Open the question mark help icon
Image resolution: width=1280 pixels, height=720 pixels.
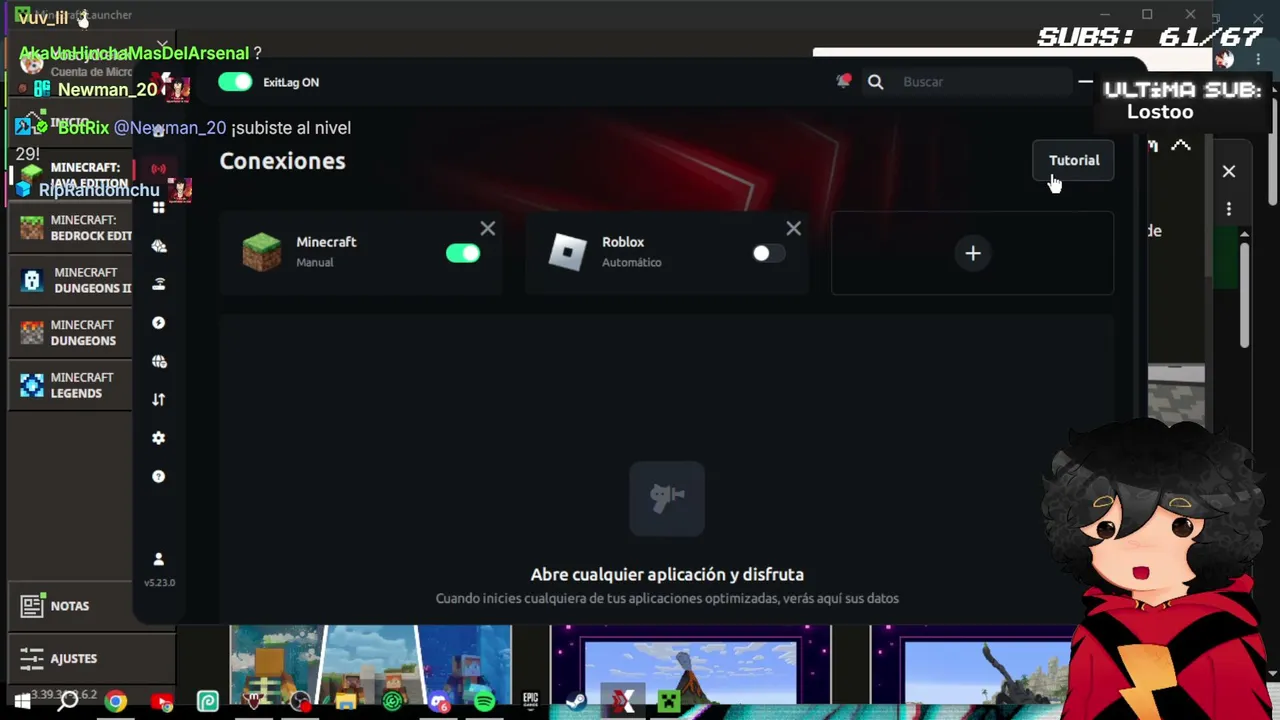click(158, 477)
